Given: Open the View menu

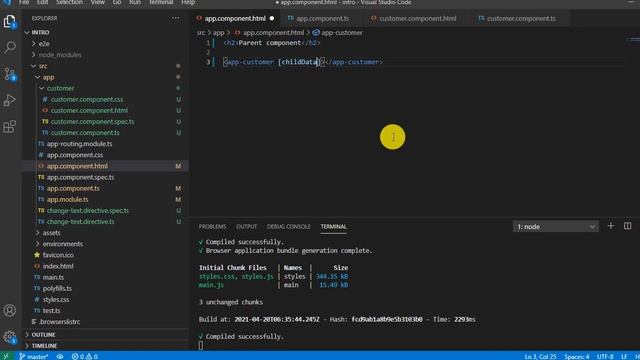Looking at the screenshot, I should tap(98, 2).
